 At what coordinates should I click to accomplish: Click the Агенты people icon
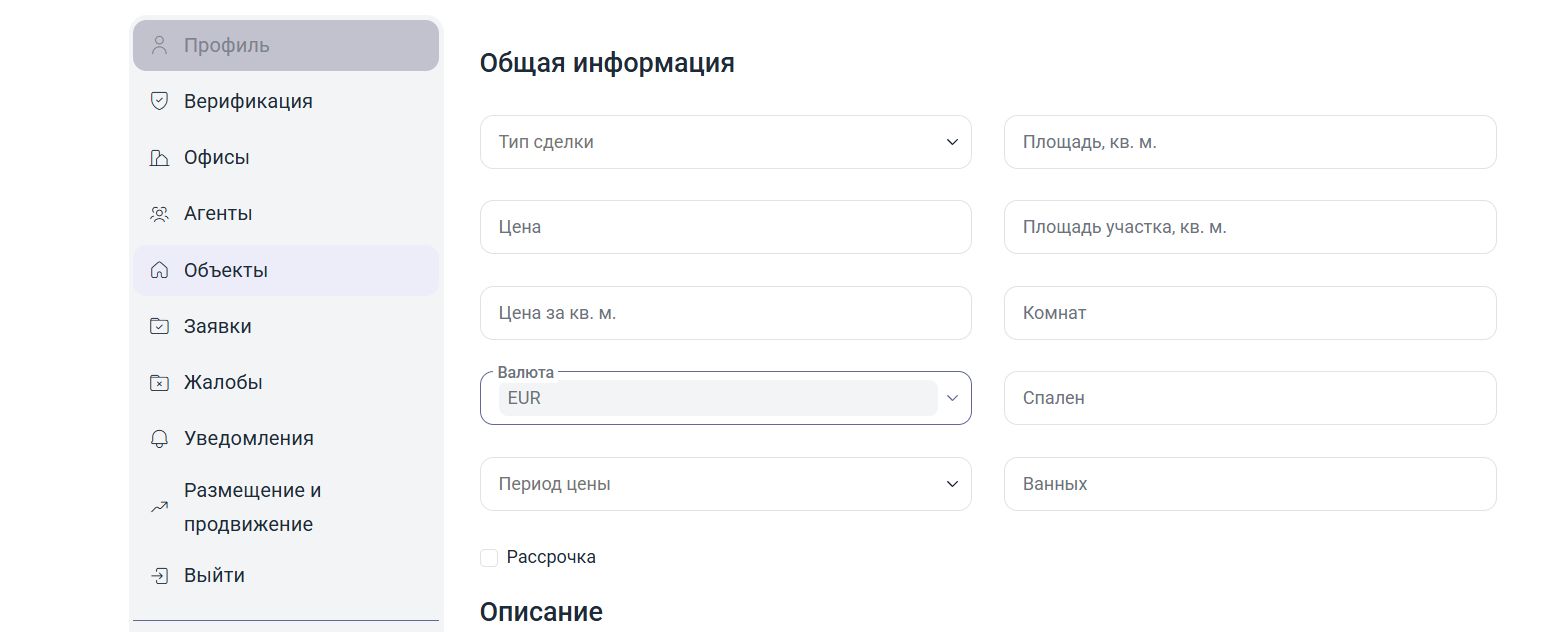159,213
